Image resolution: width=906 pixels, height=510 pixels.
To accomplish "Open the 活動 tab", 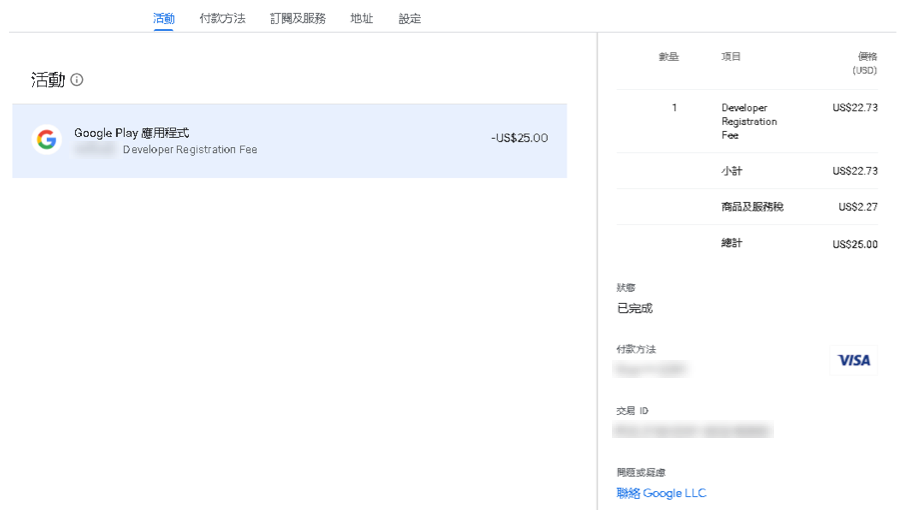I will tap(164, 18).
